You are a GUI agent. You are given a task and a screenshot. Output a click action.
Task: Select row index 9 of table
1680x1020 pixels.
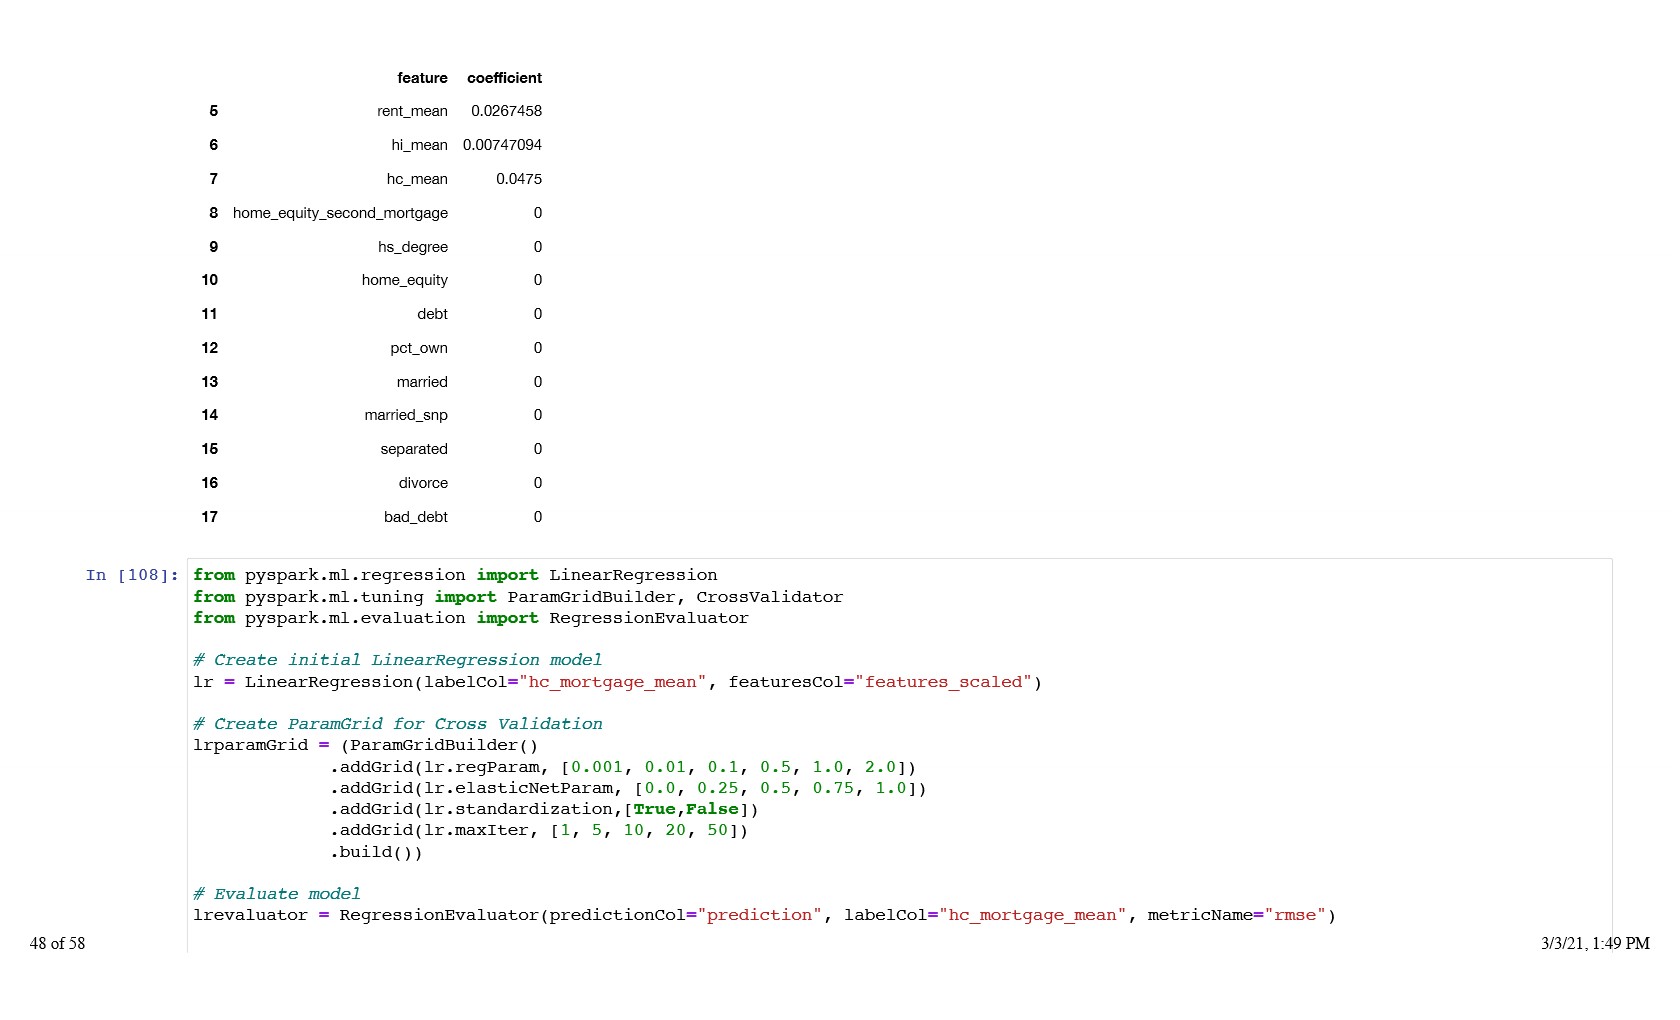tap(213, 247)
